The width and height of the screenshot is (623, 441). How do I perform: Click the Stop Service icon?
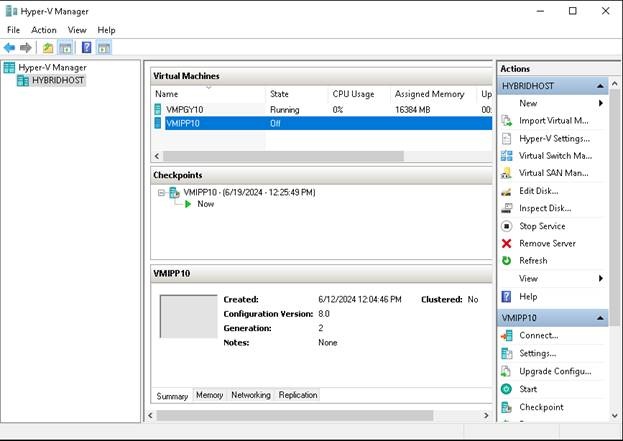coord(507,226)
